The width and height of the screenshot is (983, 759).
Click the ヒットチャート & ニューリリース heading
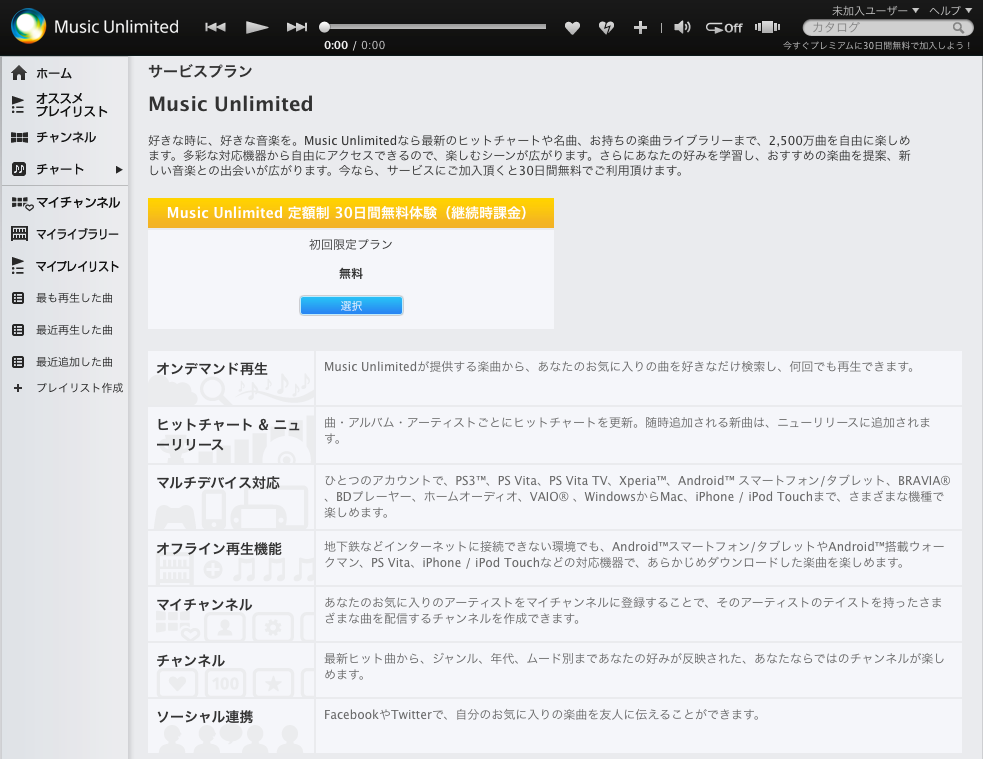(228, 434)
